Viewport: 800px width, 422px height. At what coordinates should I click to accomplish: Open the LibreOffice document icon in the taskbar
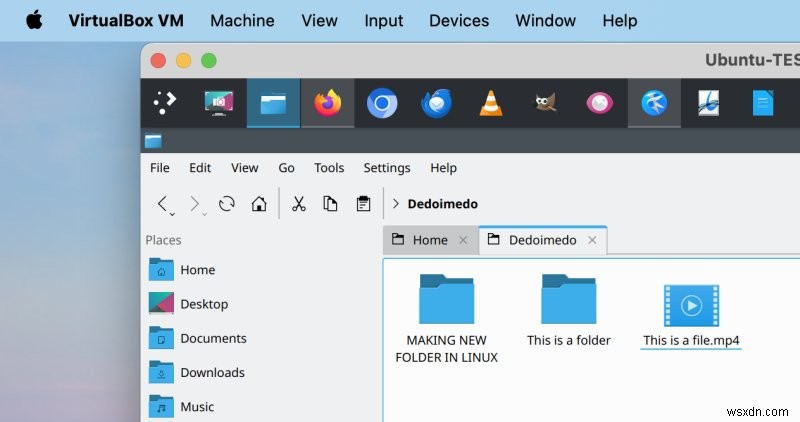point(708,103)
